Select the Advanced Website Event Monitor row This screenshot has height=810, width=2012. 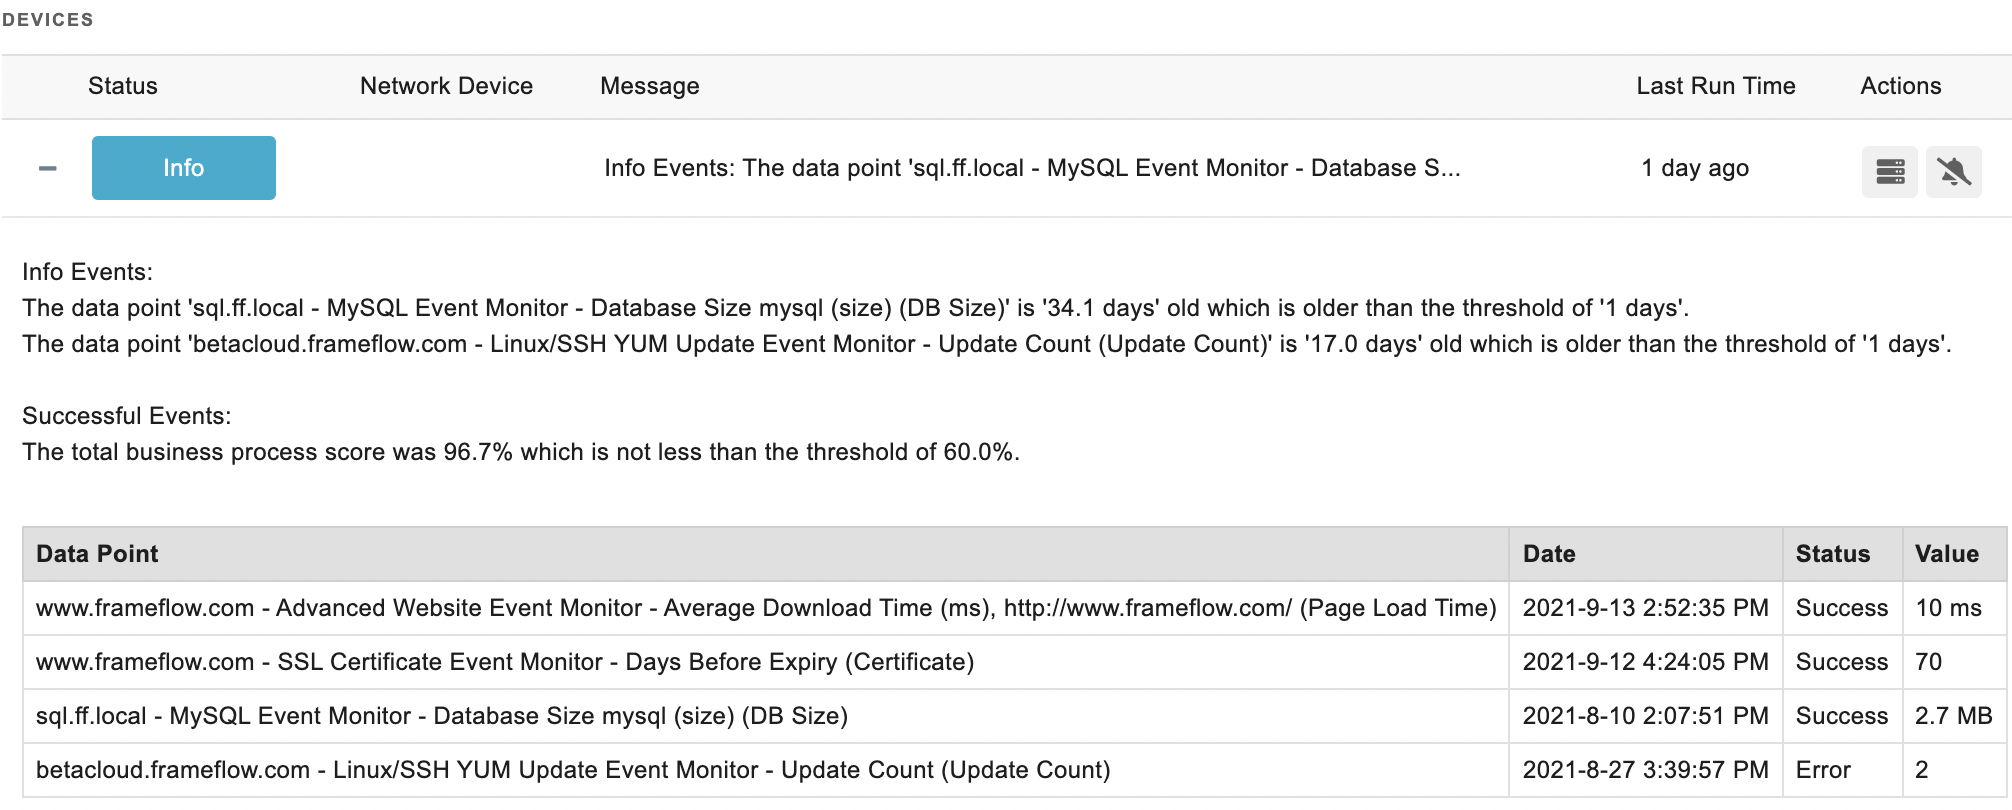1014,608
